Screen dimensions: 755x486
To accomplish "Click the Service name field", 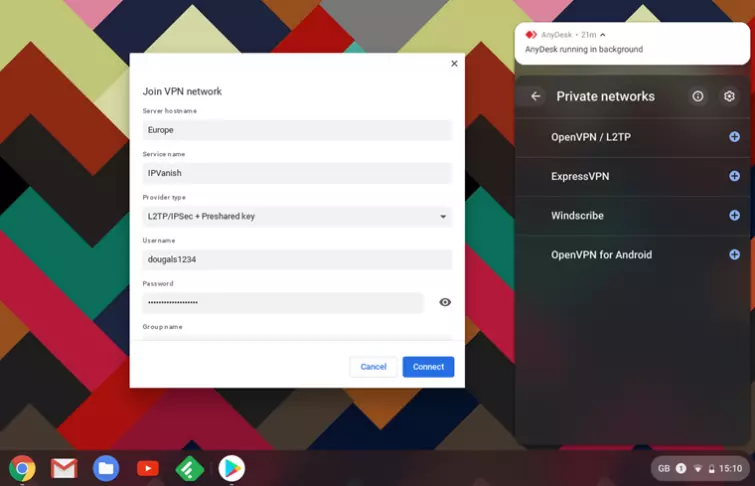I will (x=297, y=173).
